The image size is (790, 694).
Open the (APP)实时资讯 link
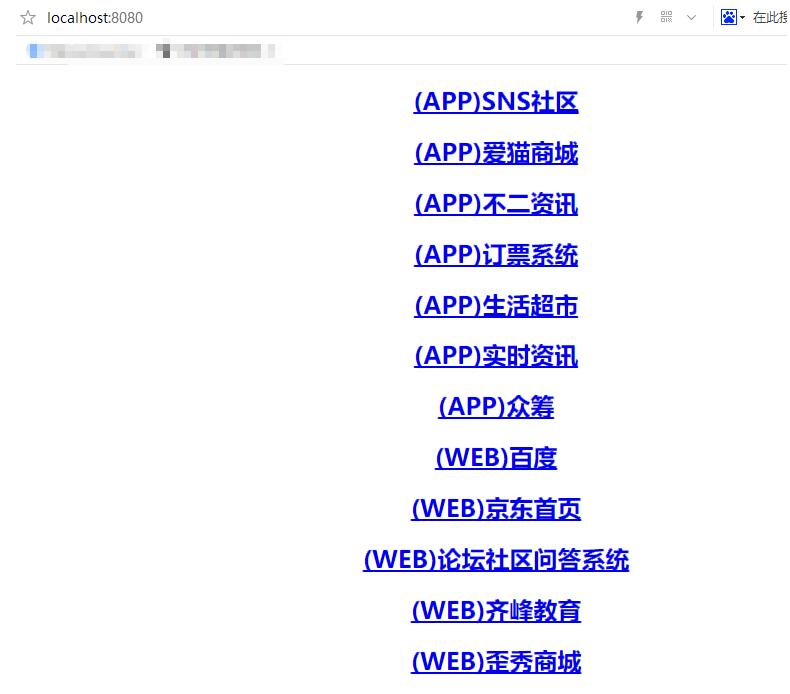496,356
